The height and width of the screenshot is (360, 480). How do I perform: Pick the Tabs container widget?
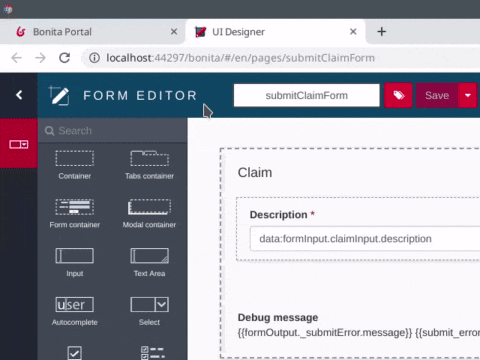149,165
